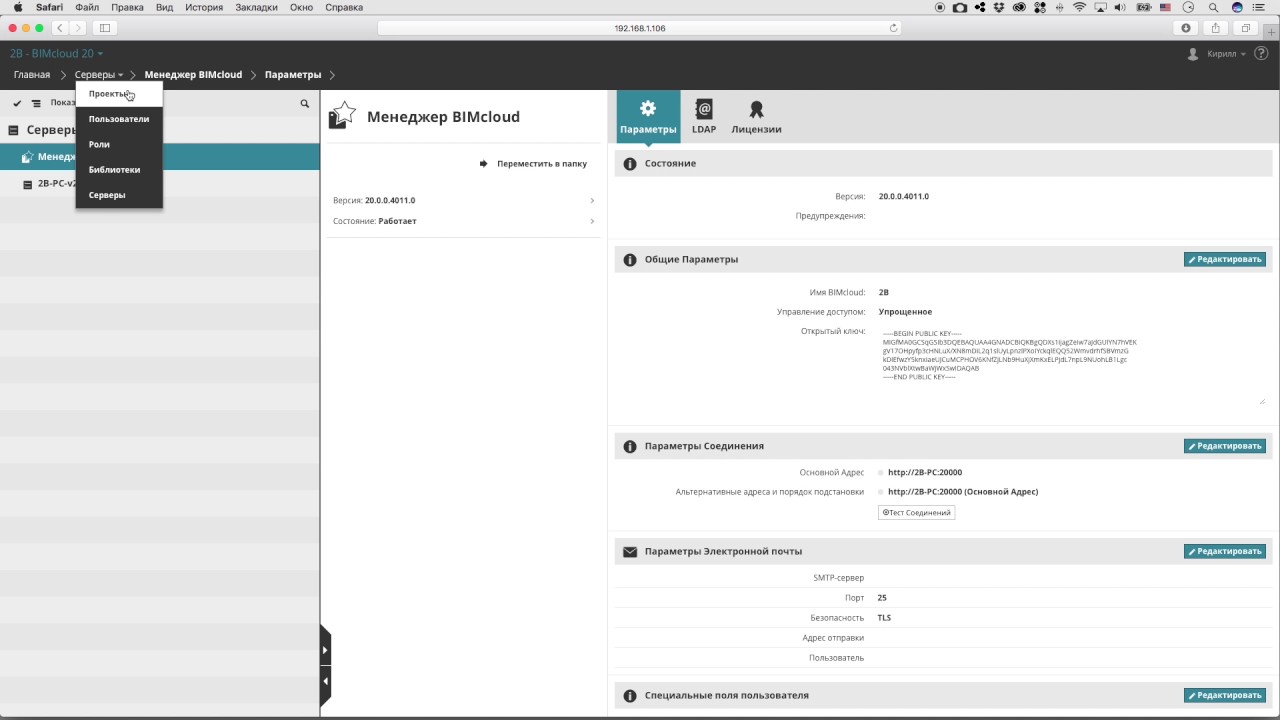
Task: Open the Apple menu
Action: tap(18, 7)
